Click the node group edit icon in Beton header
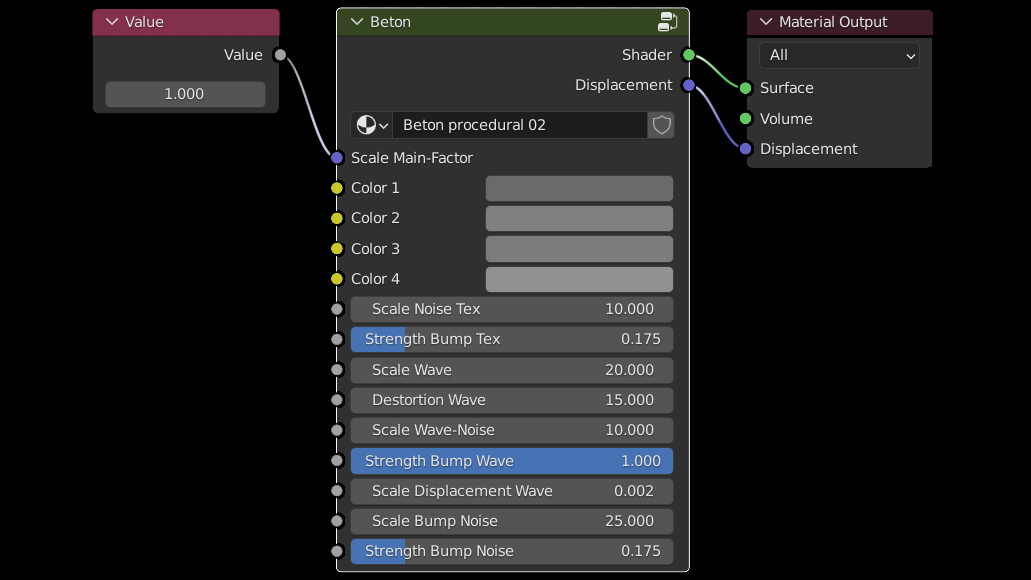This screenshot has height=580, width=1031. [x=668, y=22]
